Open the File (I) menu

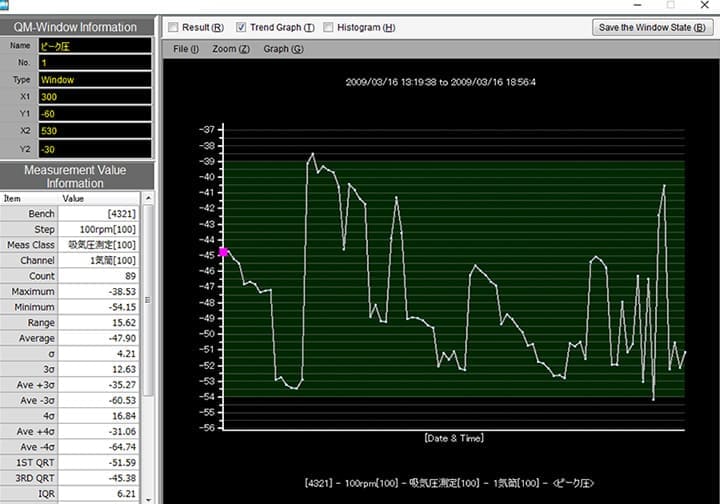point(186,49)
